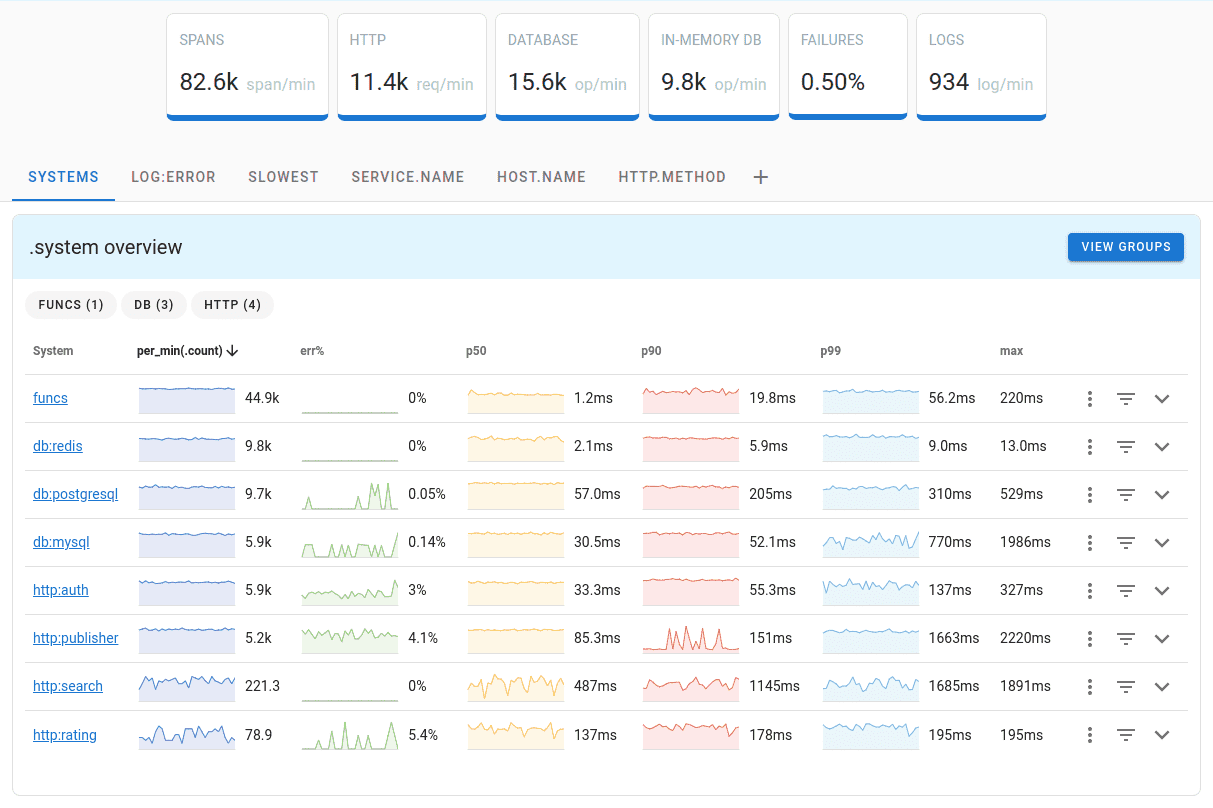Screen dimensions: 1213x808
Task: Add a new dashboard tab with the plus icon
Action: click(x=760, y=177)
